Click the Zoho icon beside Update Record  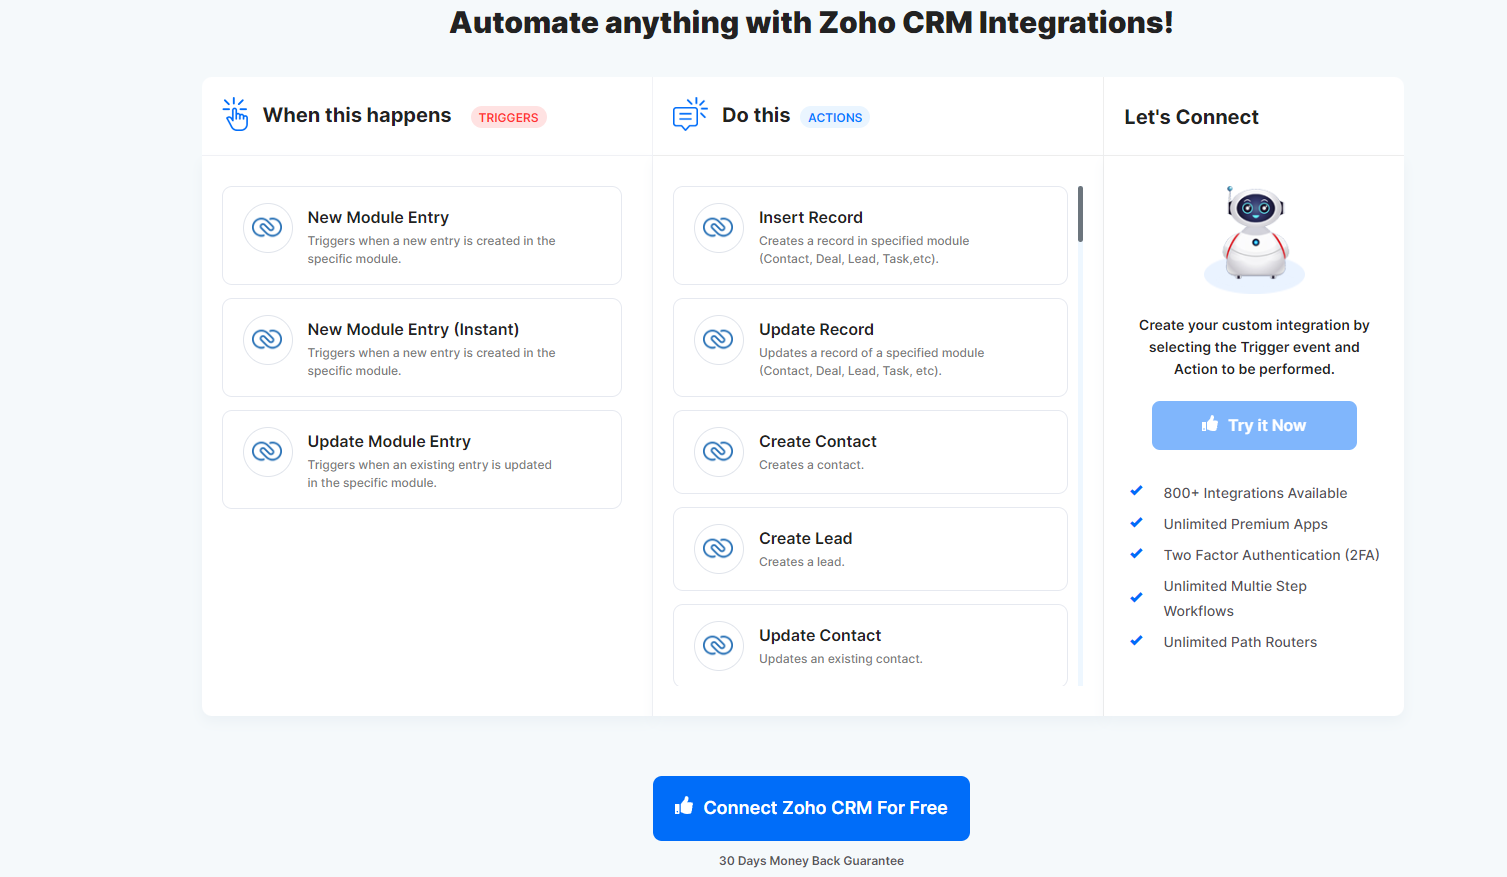pos(718,339)
